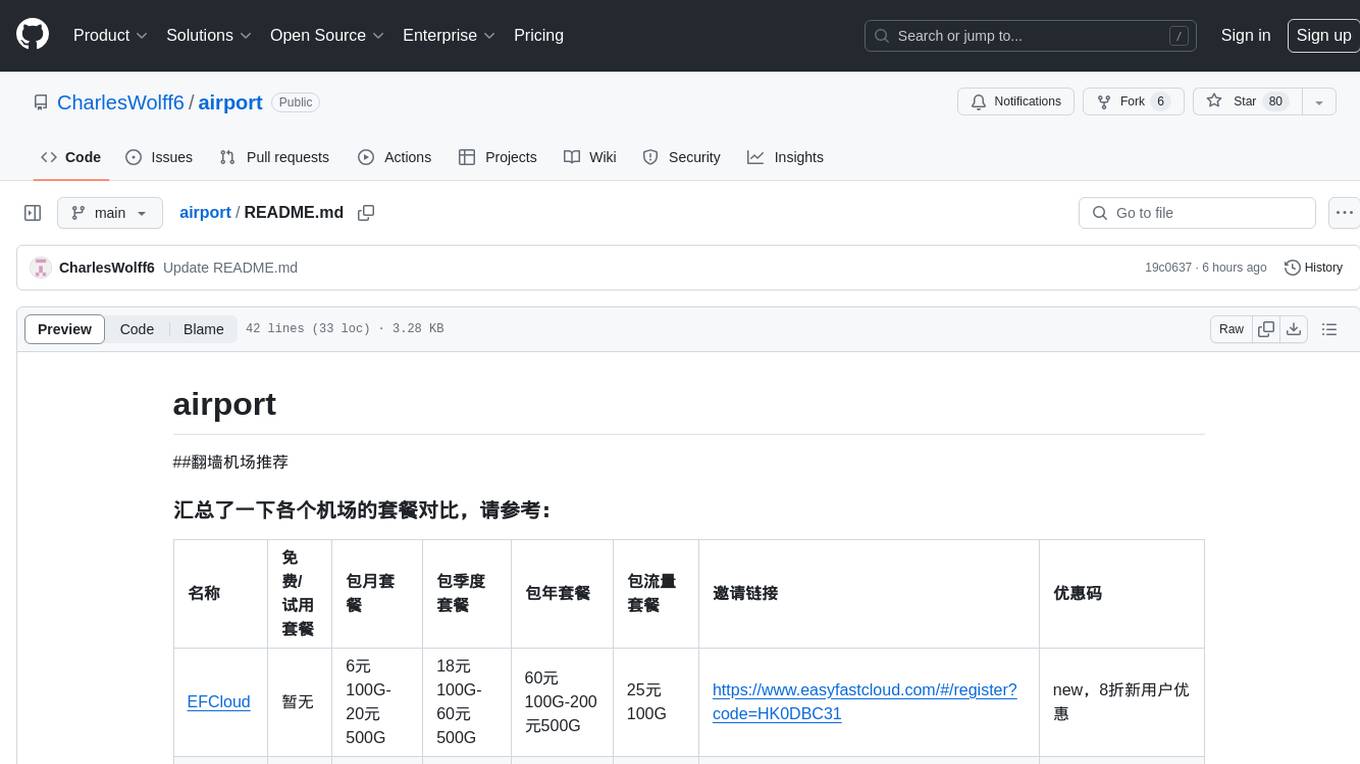Click the Sign up button
The width and height of the screenshot is (1360, 764).
[x=1323, y=35]
